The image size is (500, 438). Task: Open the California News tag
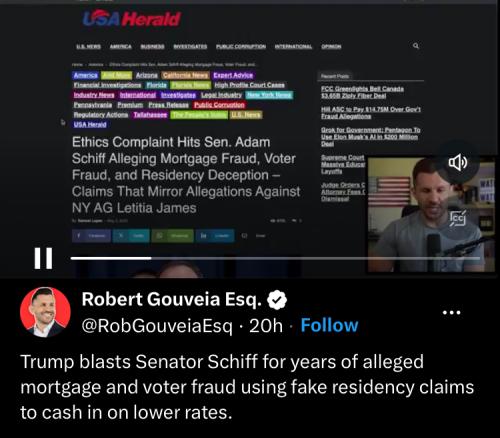pos(186,75)
